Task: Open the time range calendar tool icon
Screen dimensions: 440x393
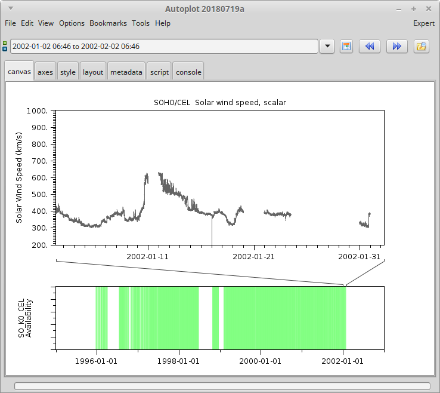Action: click(x=346, y=46)
